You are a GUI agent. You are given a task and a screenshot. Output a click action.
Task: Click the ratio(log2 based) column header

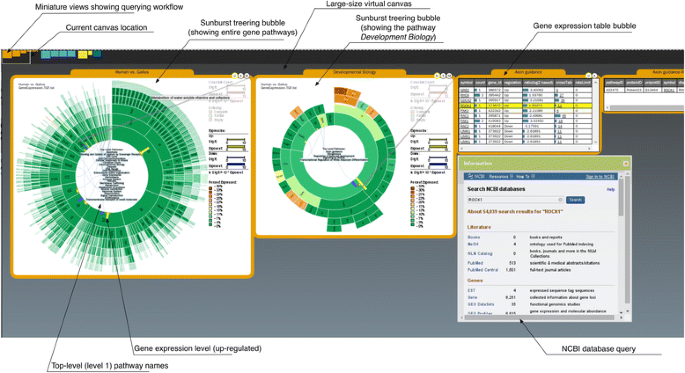pyautogui.click(x=538, y=83)
